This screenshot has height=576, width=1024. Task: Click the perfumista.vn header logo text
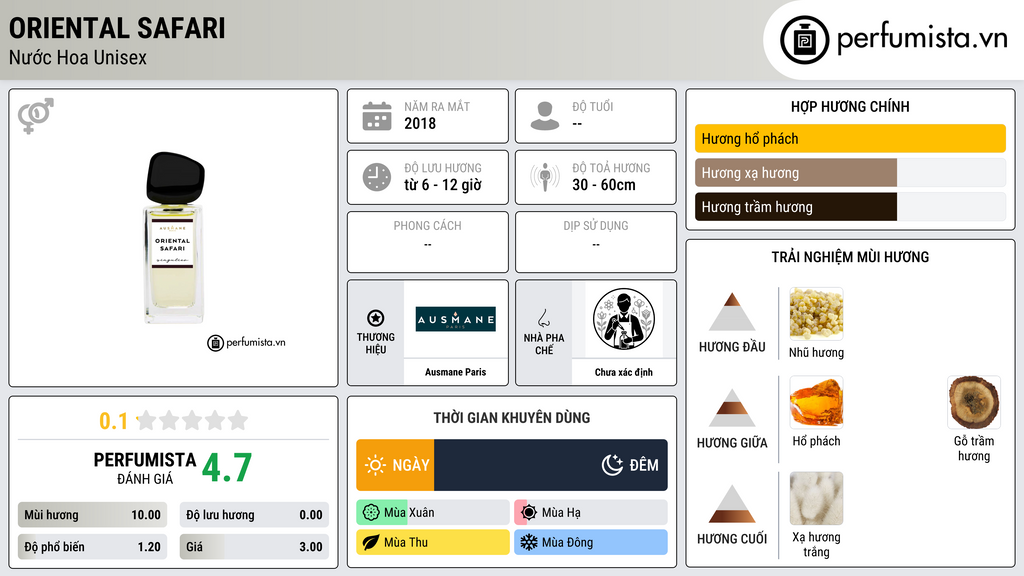[x=922, y=38]
